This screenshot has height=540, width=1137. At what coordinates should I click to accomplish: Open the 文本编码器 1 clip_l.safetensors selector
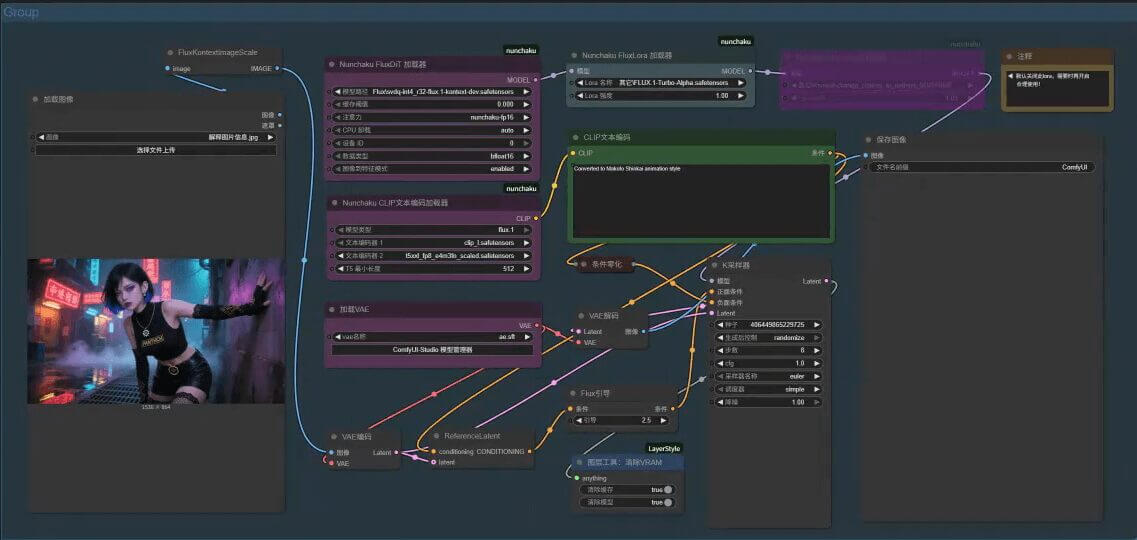433,243
